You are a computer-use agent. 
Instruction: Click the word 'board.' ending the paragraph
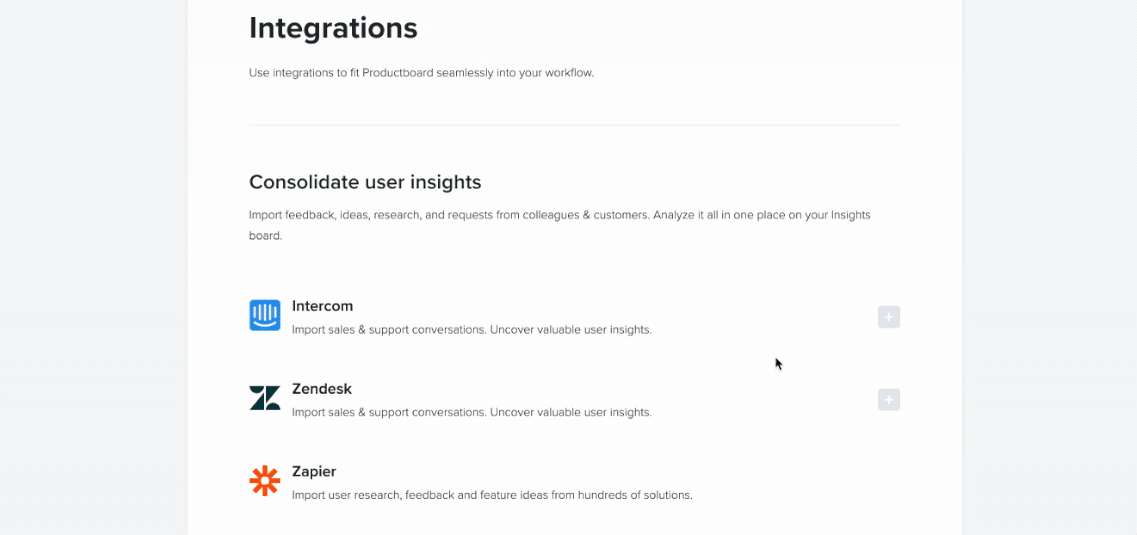(265, 236)
